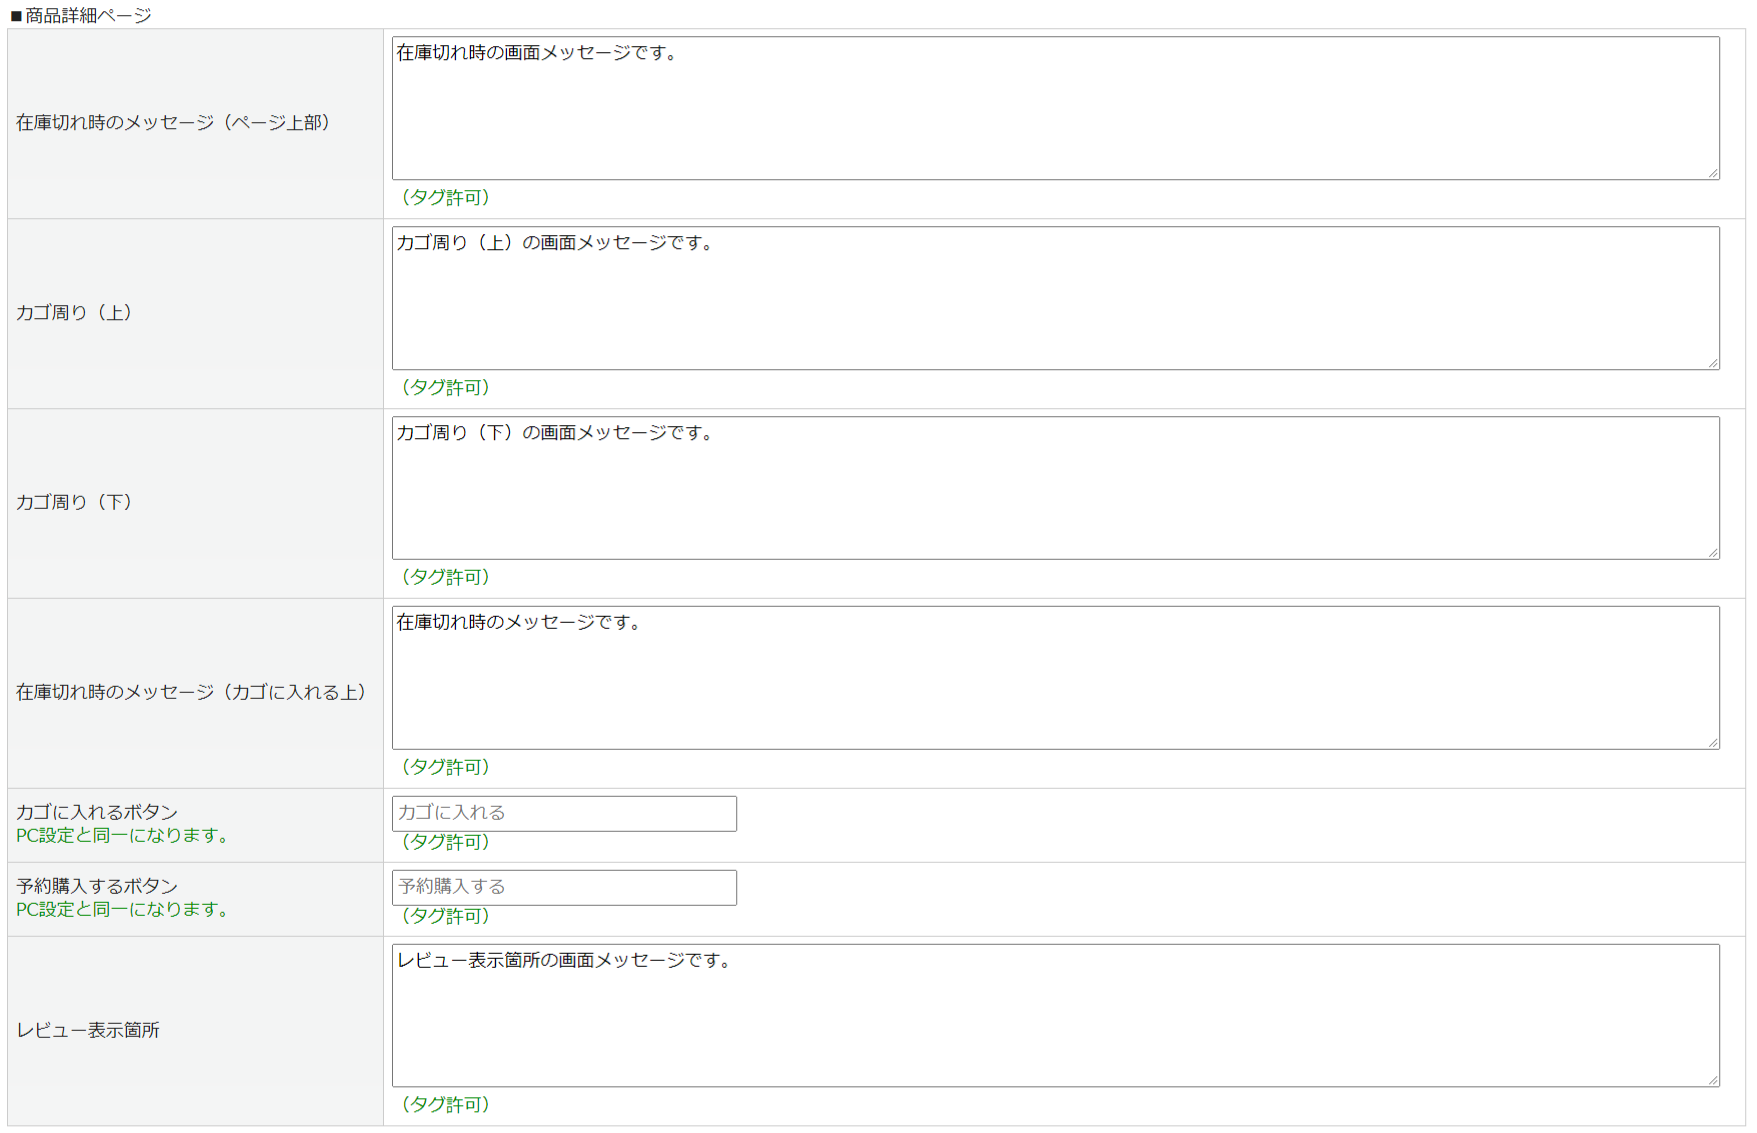Image resolution: width=1757 pixels, height=1133 pixels.
Task: Click the レビュー表示箇所 message textarea
Action: [1055, 1015]
